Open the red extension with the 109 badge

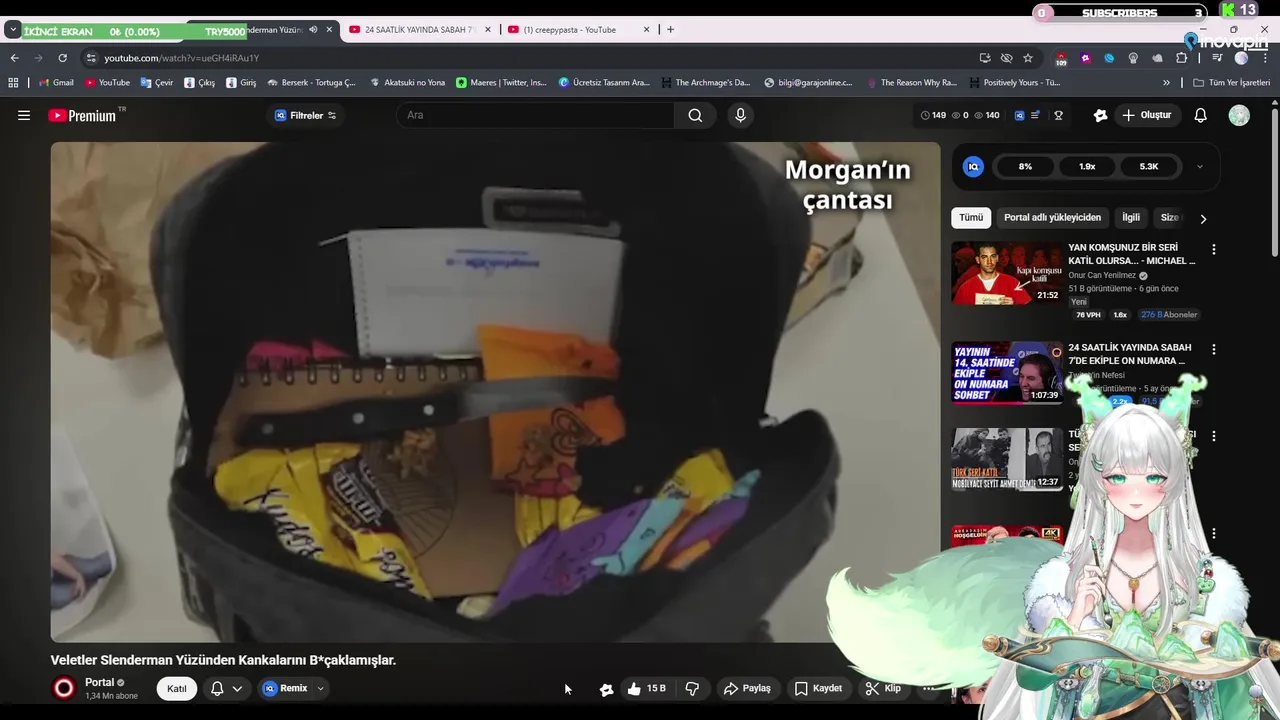click(x=1061, y=59)
